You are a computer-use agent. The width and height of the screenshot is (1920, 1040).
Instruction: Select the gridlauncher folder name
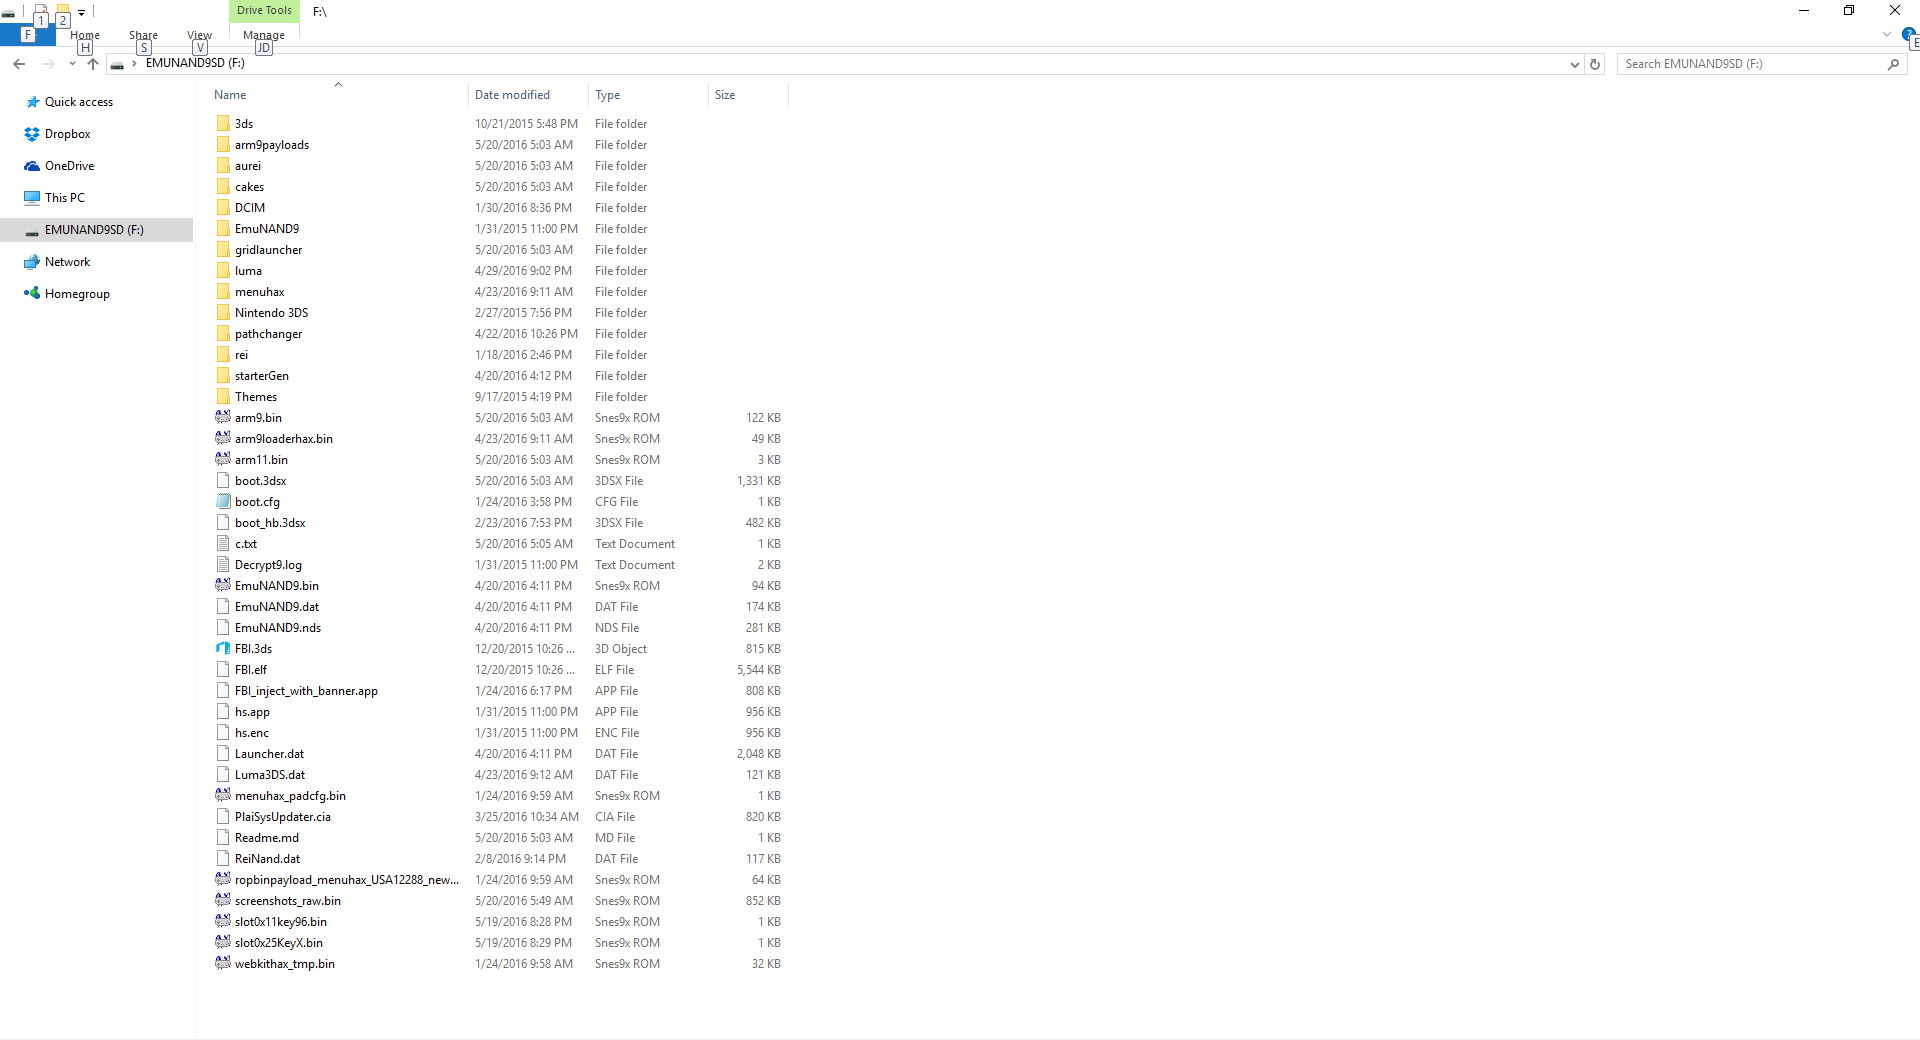[x=268, y=250]
